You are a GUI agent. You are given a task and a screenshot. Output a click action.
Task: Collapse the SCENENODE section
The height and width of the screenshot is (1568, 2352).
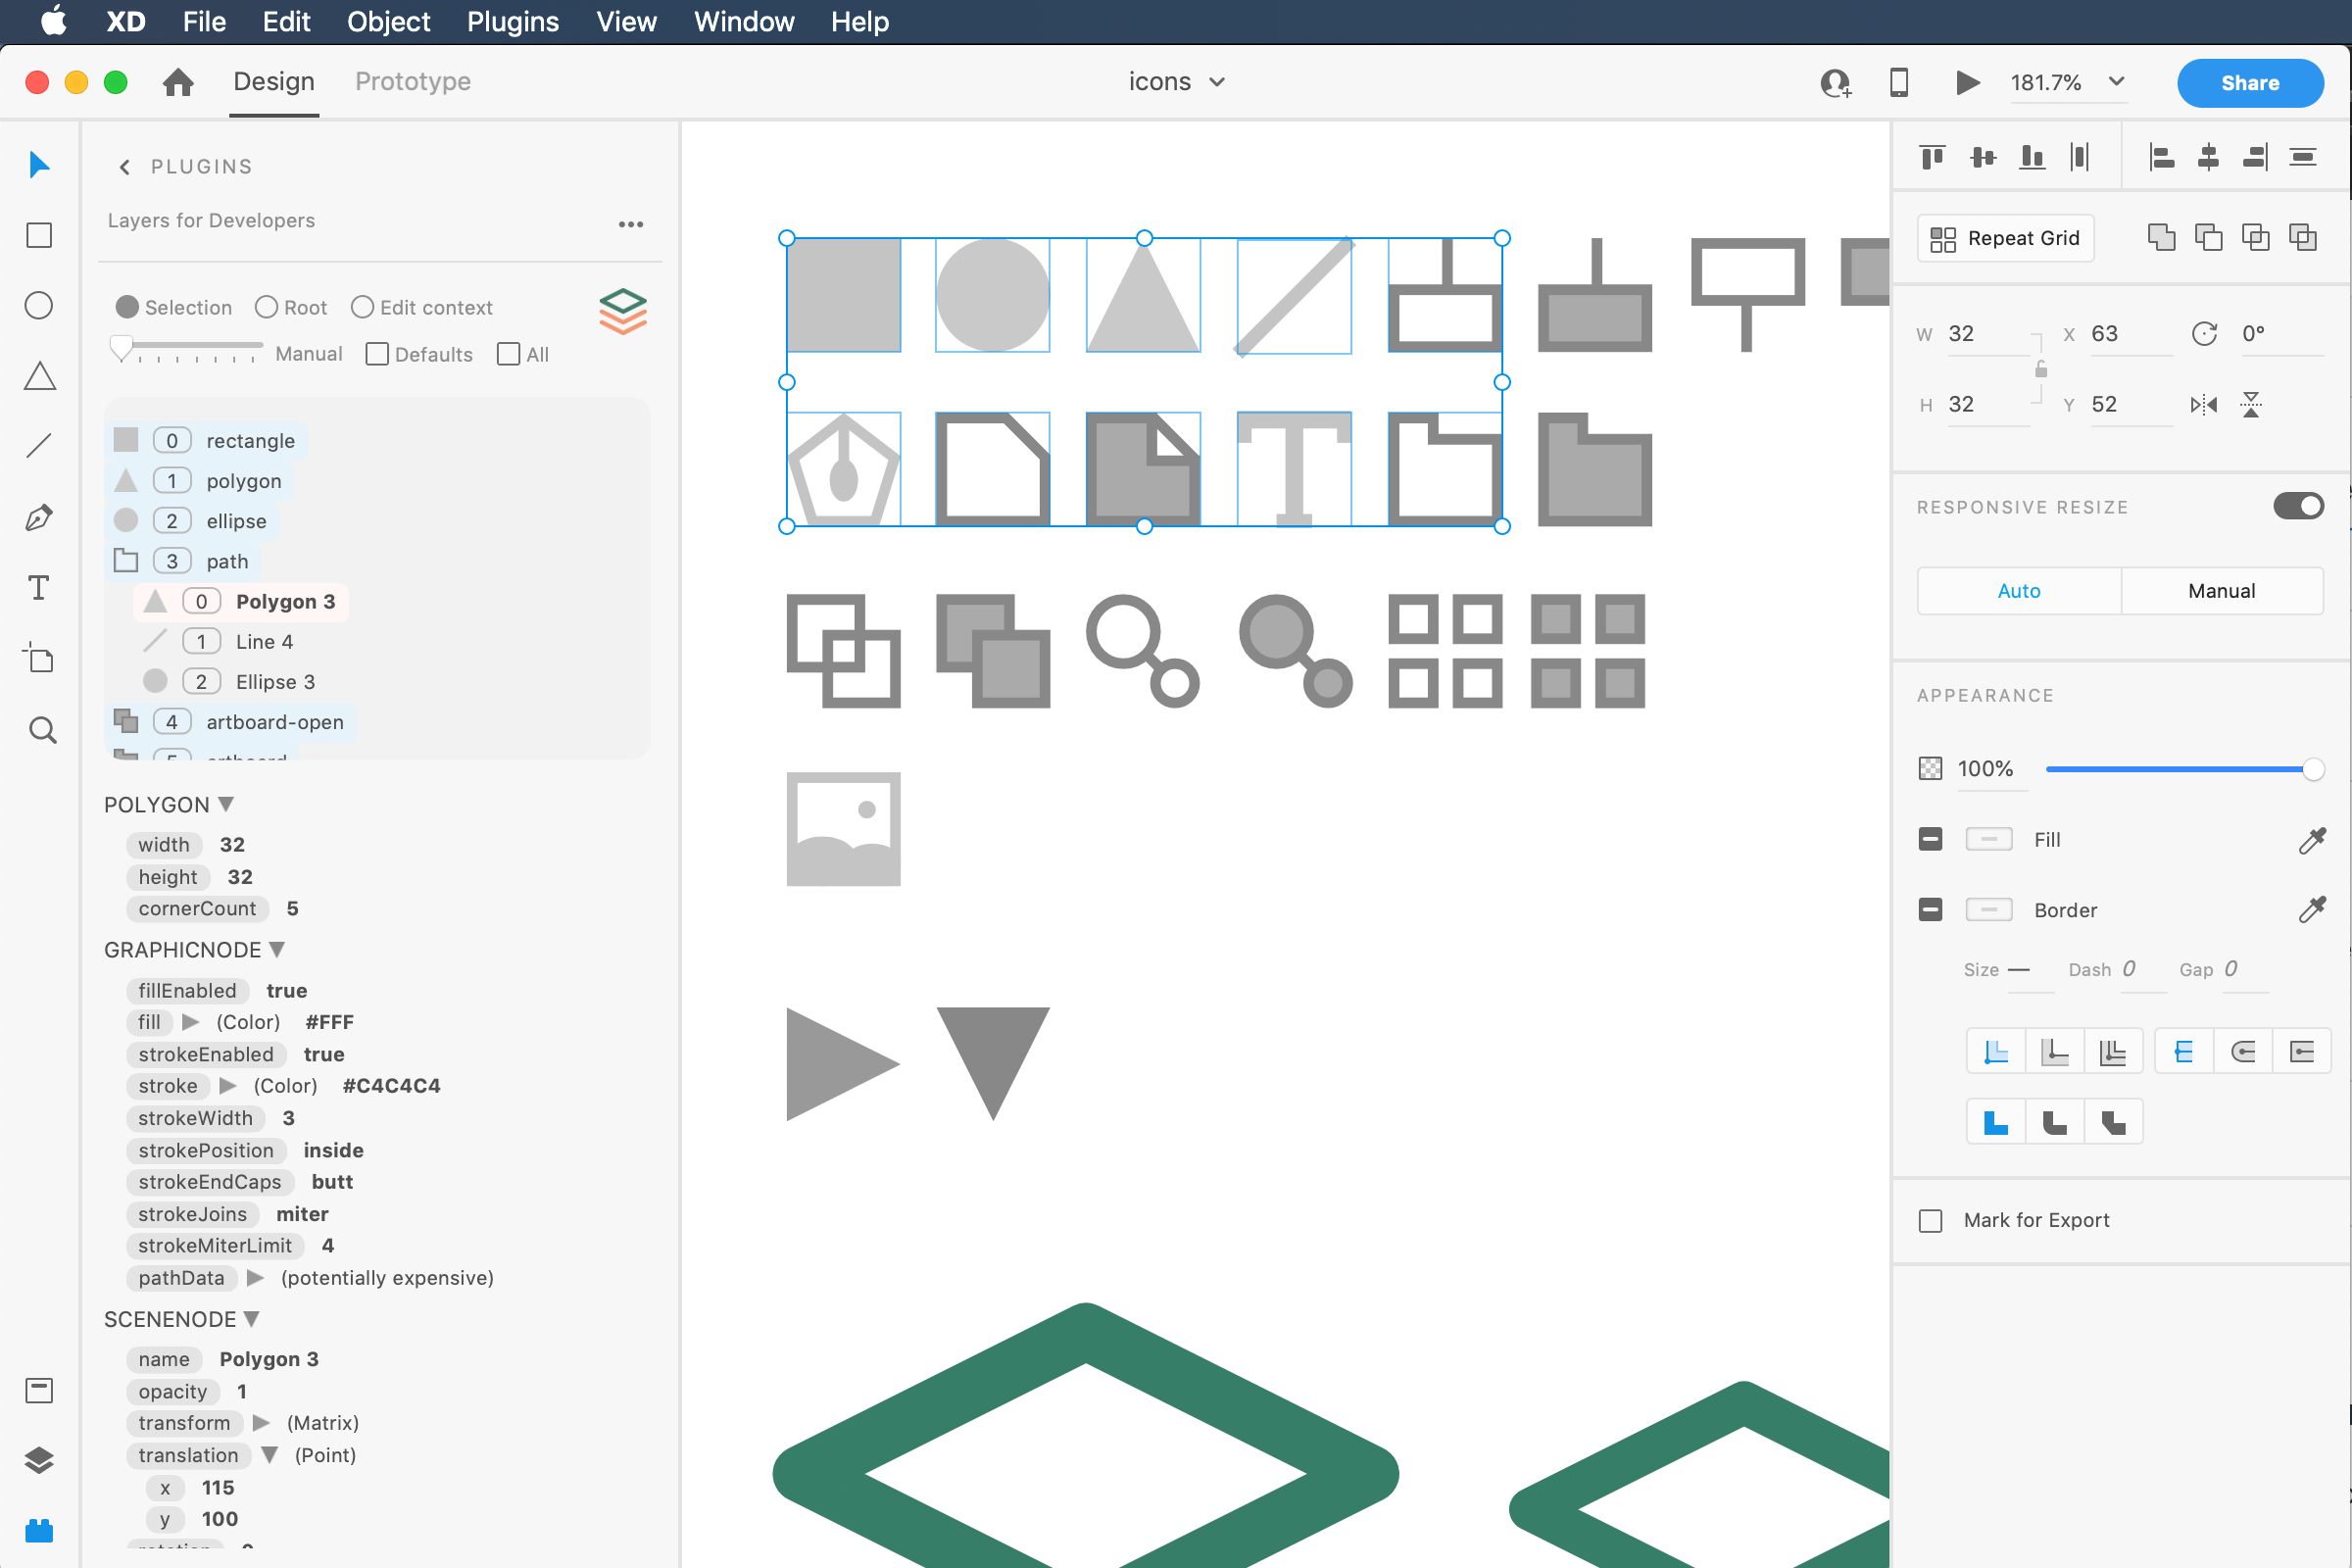(252, 1319)
